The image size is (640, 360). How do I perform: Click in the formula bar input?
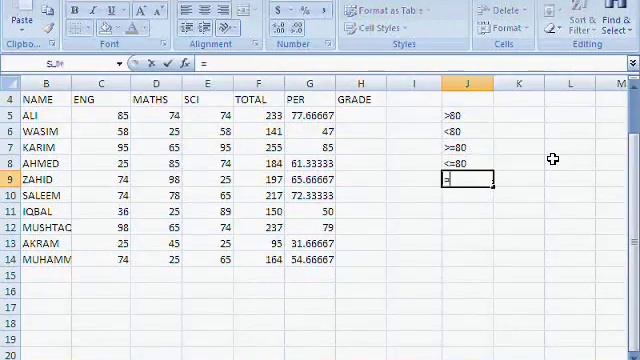411,64
